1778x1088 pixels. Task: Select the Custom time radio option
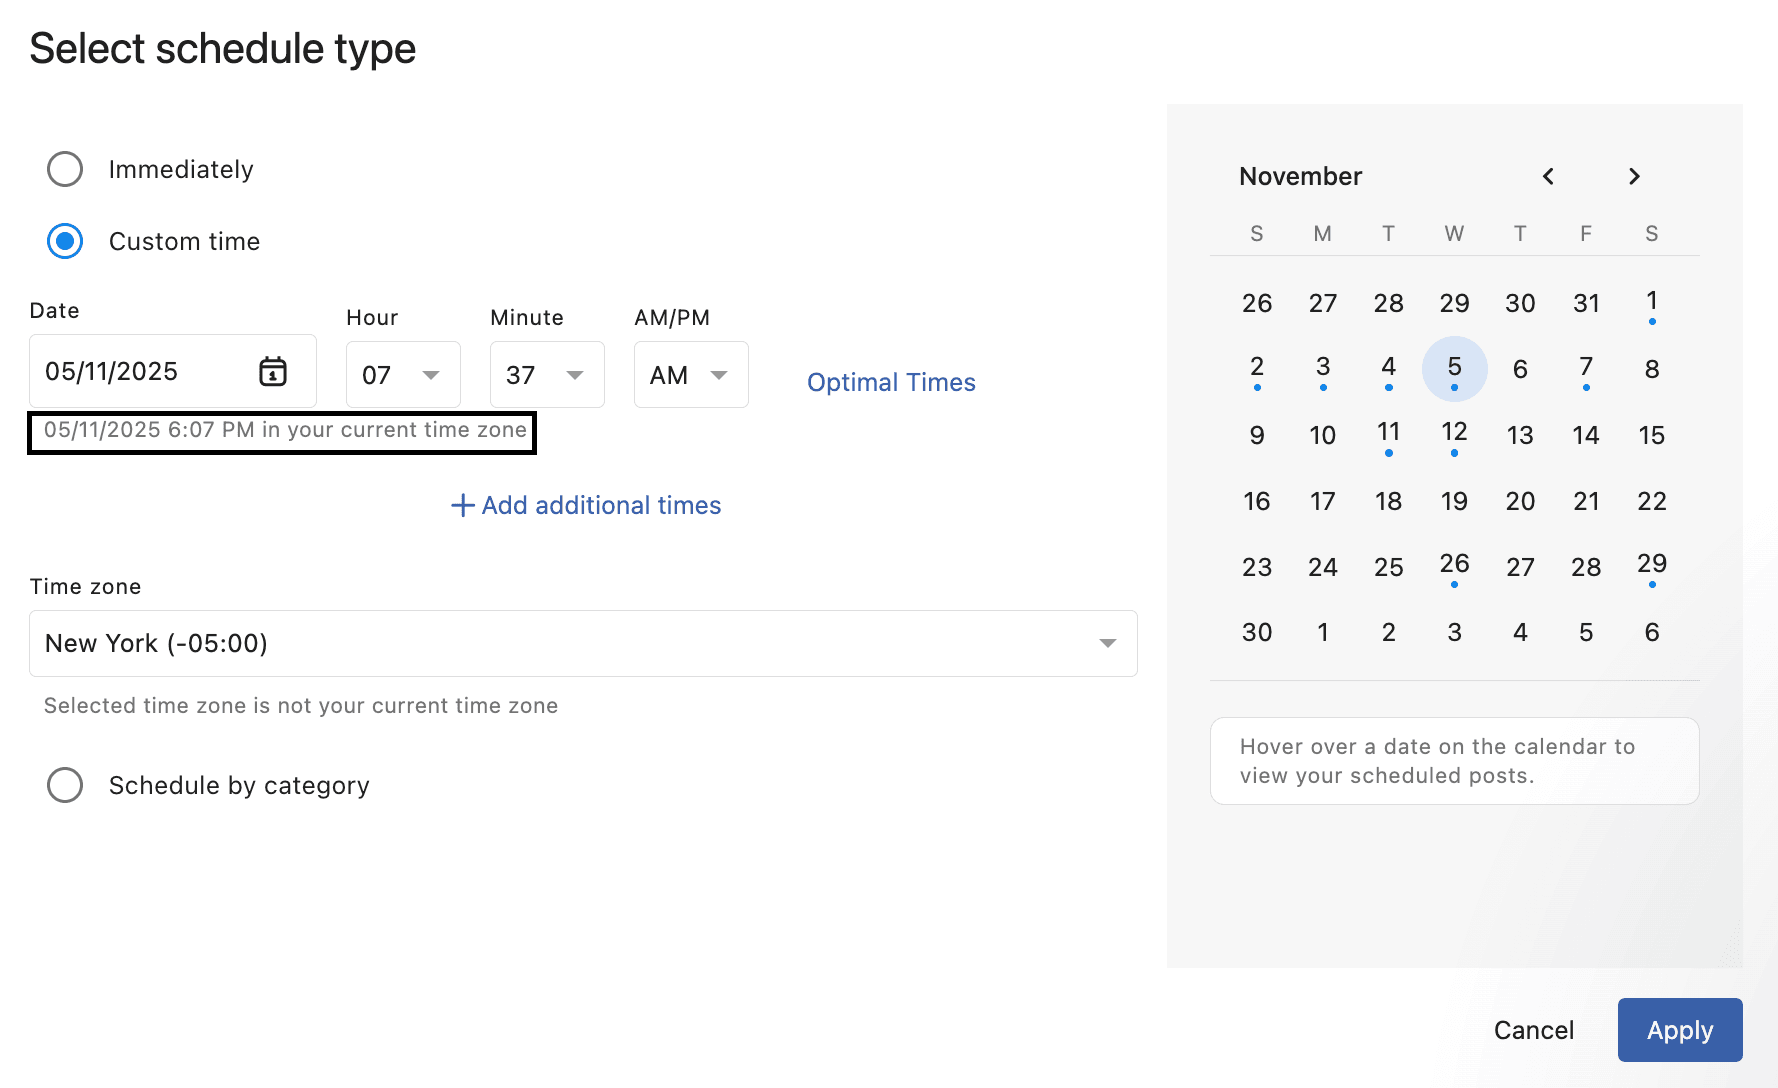tap(66, 241)
